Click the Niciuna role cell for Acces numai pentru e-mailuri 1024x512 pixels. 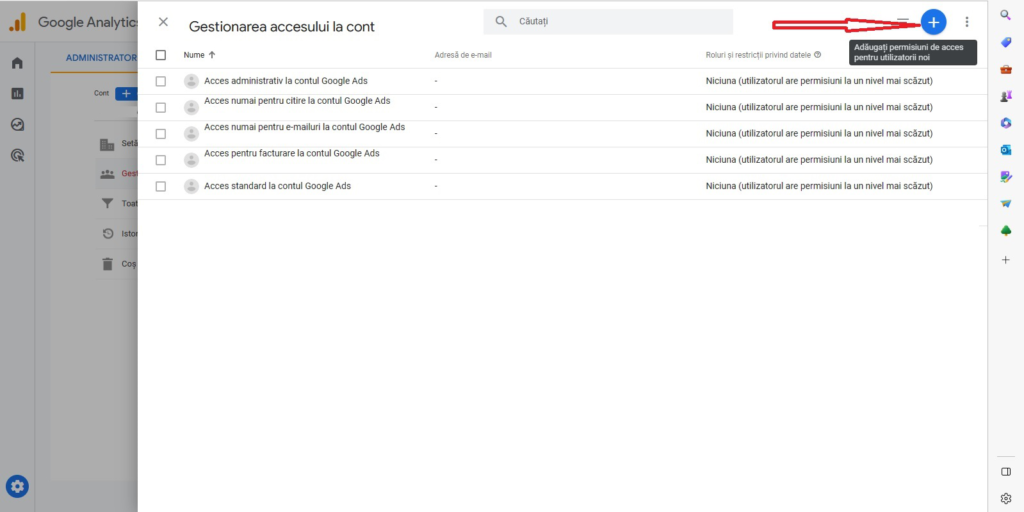coord(819,133)
